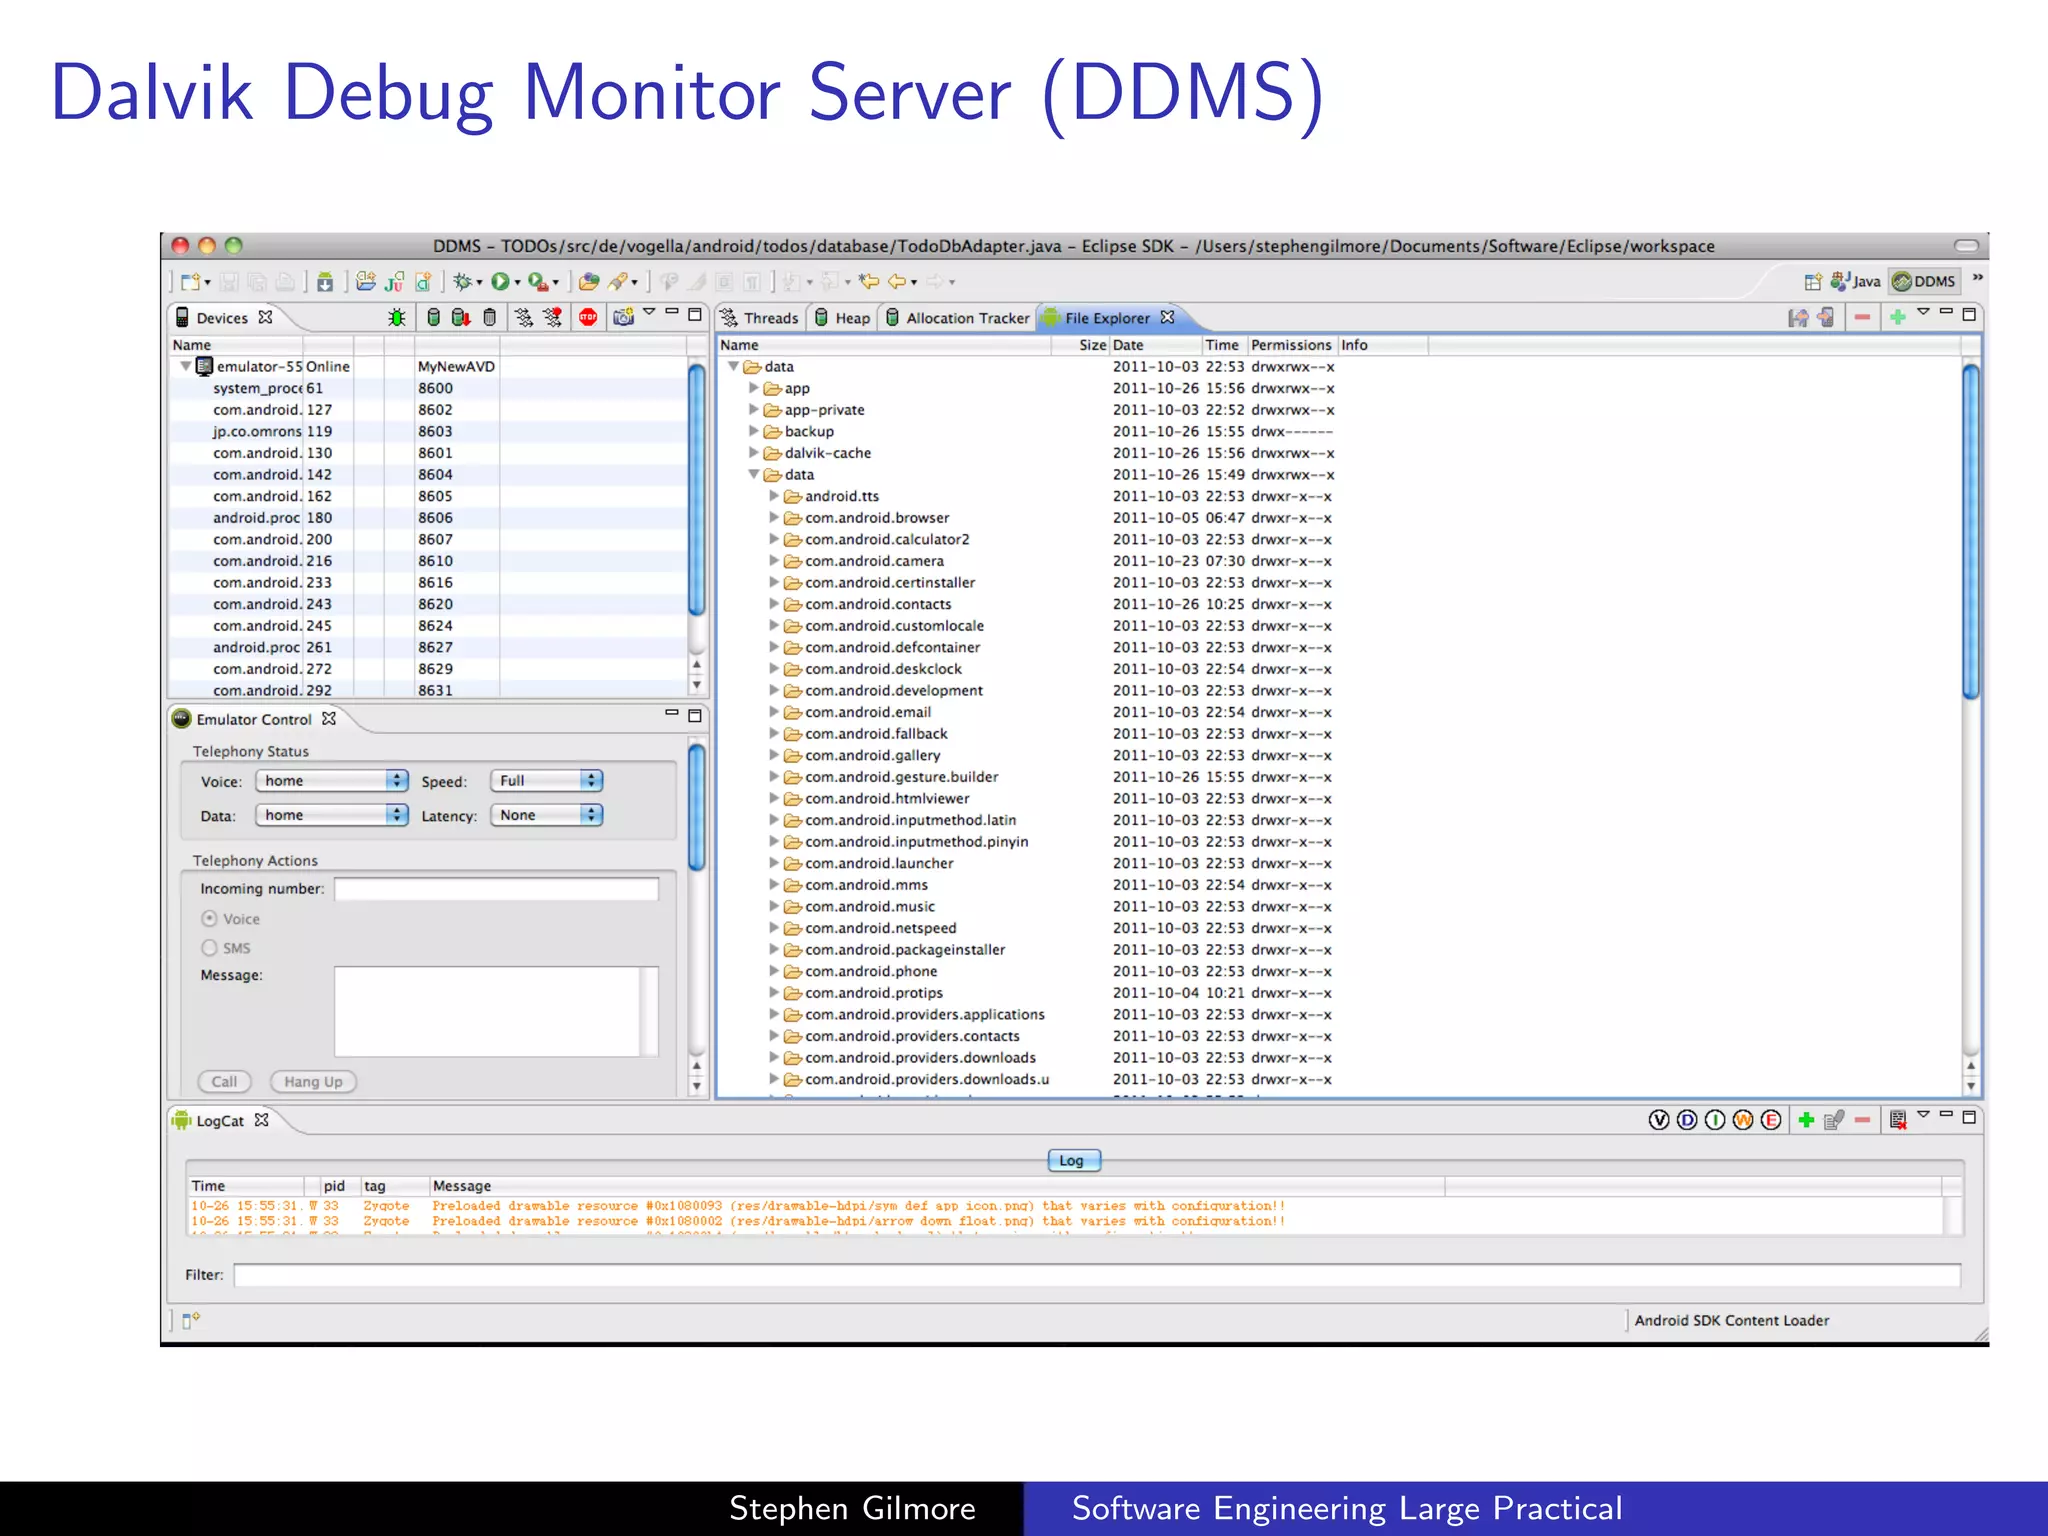Toggle the Info (I) log level filter
The image size is (2048, 1536).
pyautogui.click(x=1715, y=1120)
